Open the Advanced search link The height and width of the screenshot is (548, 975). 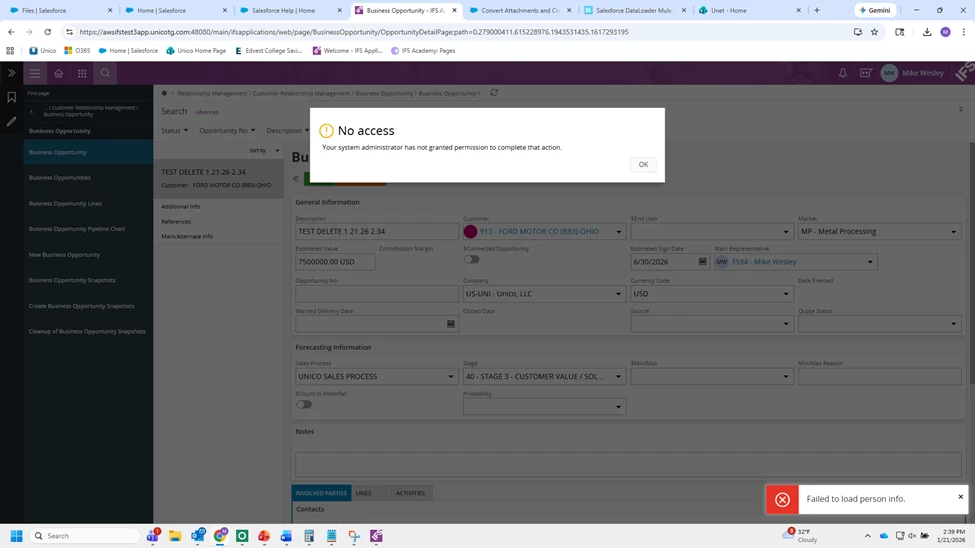click(206, 112)
